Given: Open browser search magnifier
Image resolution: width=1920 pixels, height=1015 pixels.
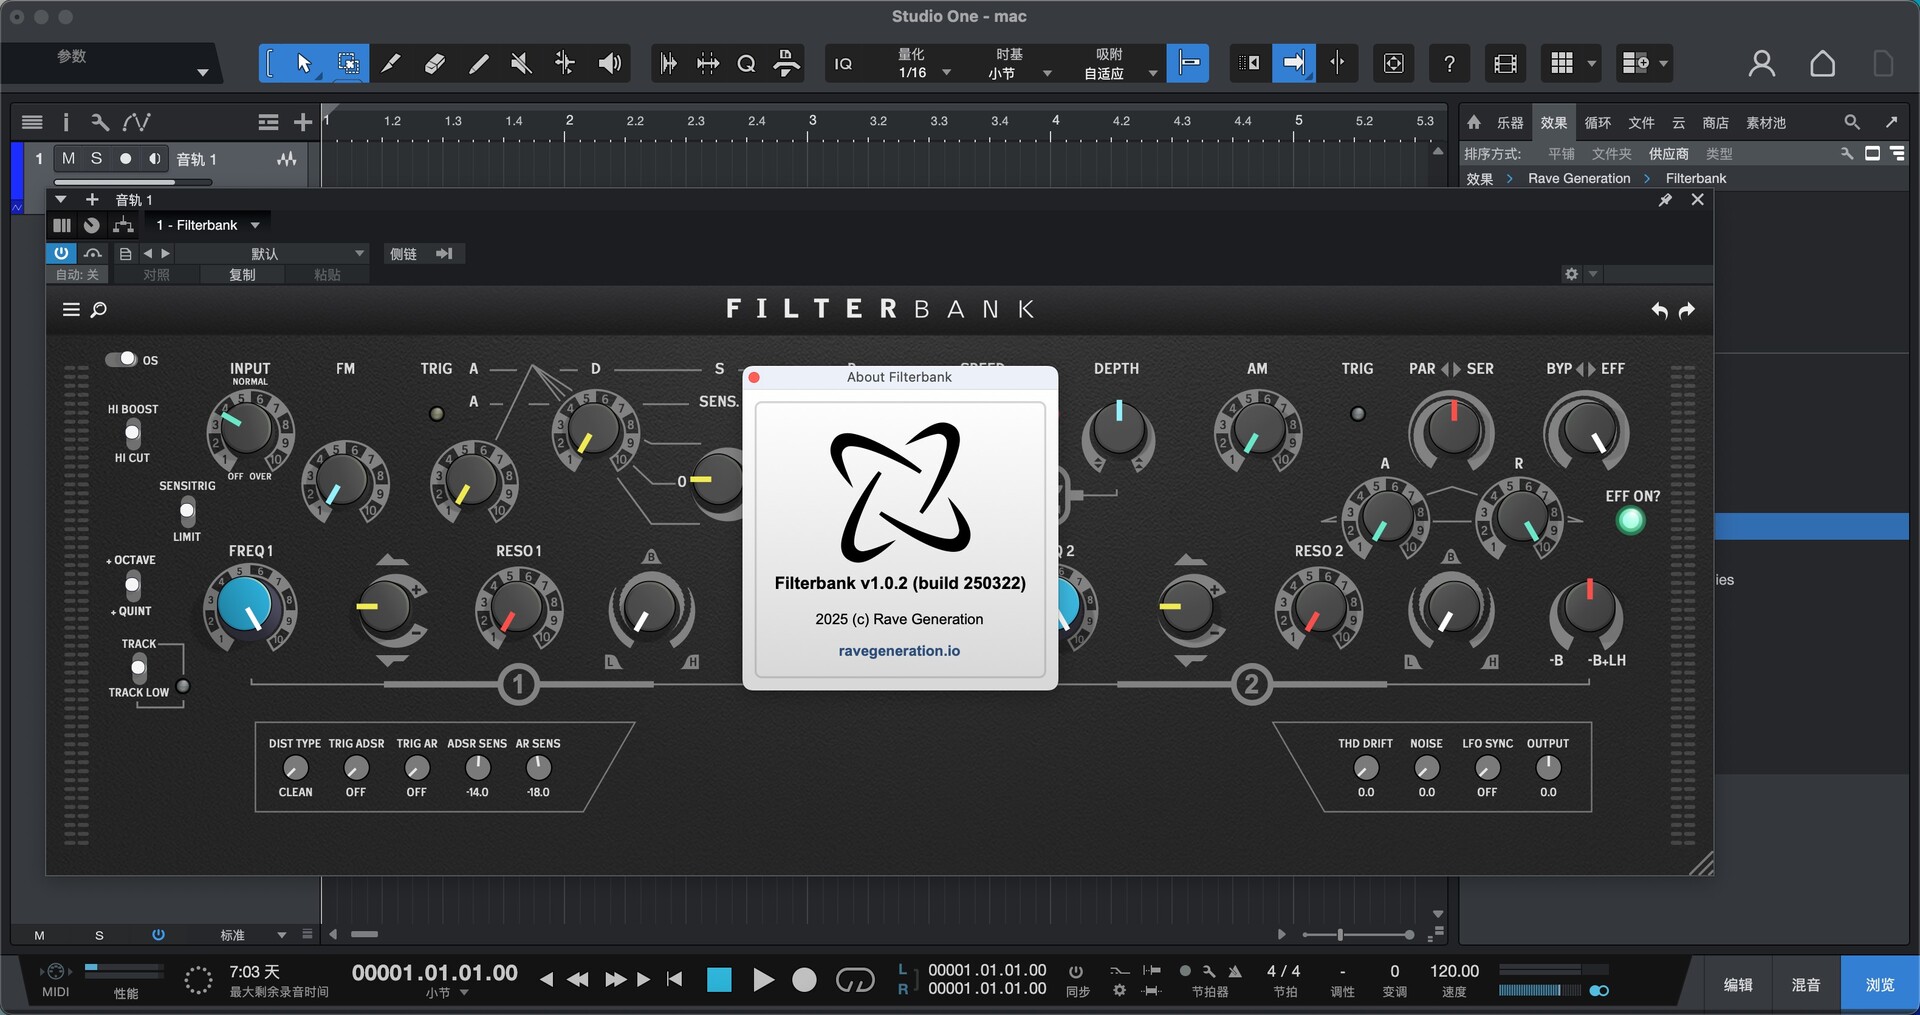Looking at the screenshot, I should pos(1852,122).
